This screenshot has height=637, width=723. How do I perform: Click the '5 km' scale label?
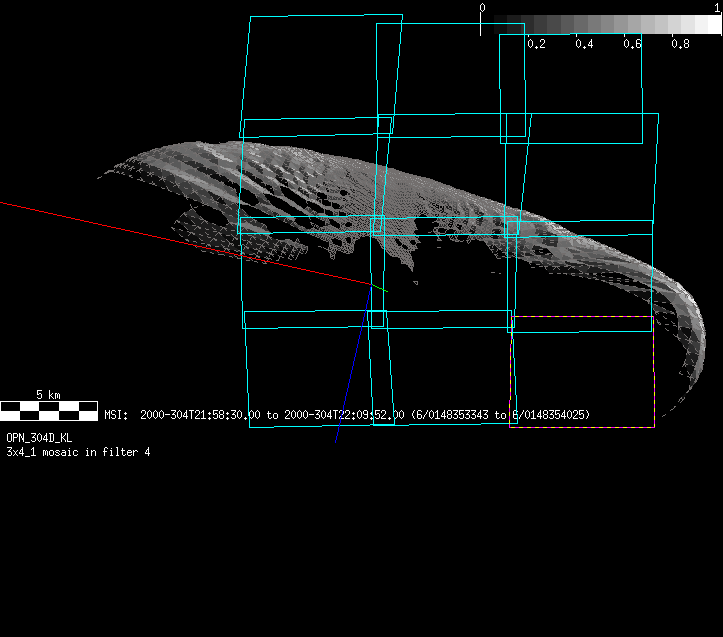tap(48, 395)
